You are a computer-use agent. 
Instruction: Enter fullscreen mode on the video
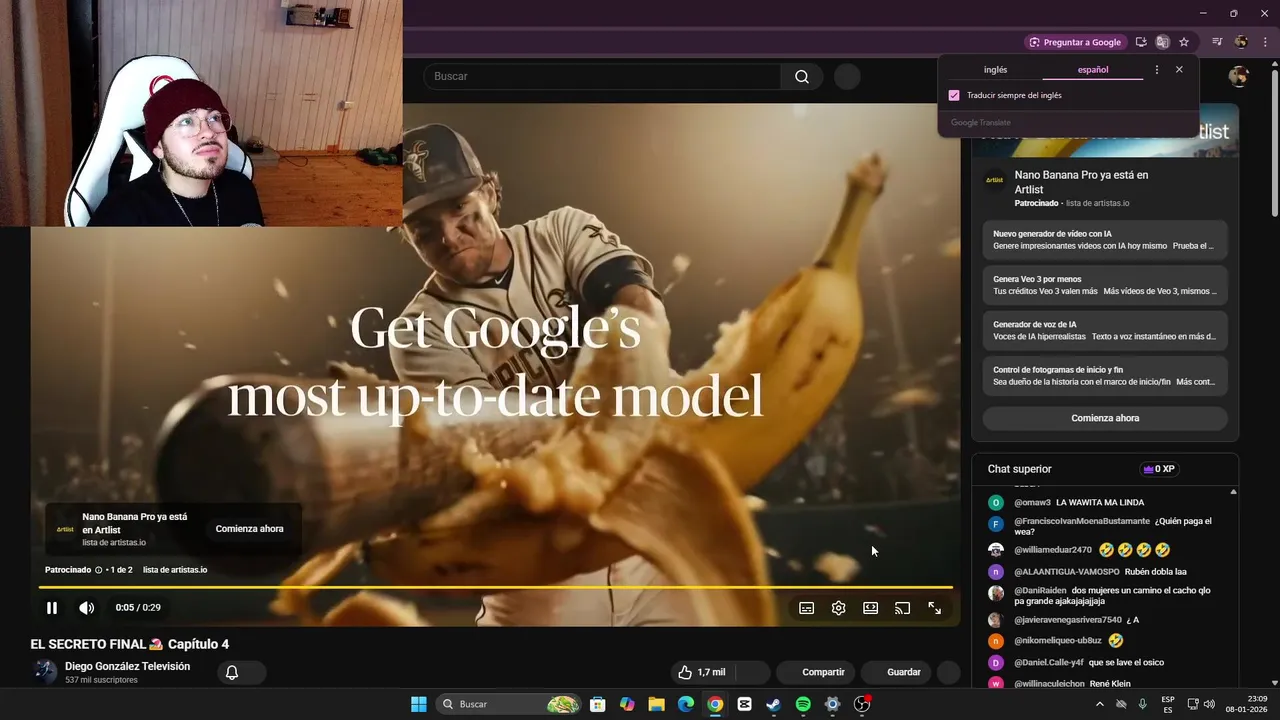[x=935, y=608]
